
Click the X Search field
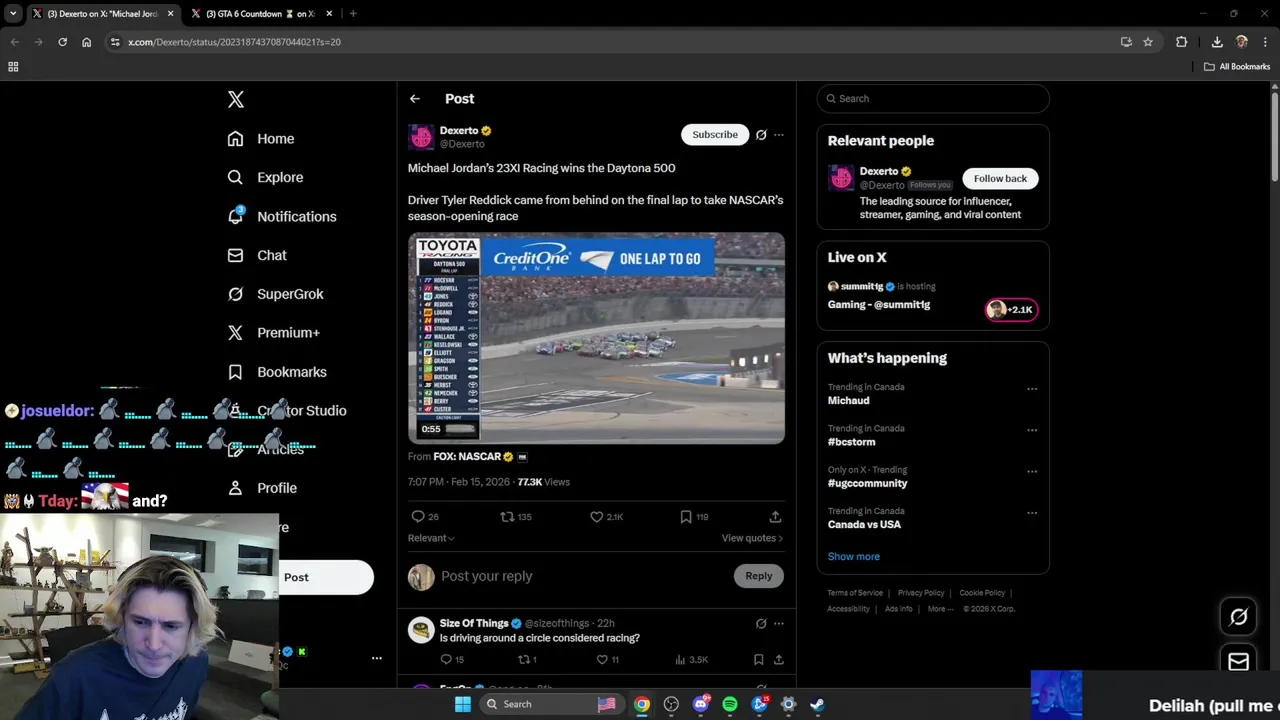[933, 99]
